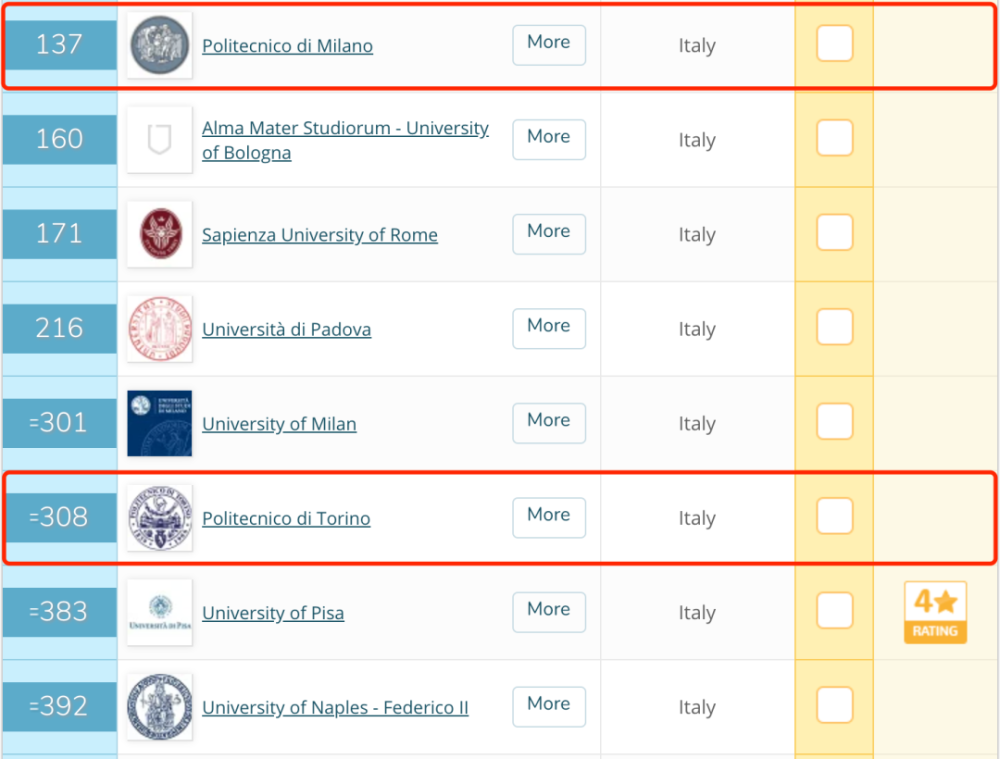This screenshot has width=1000, height=759.
Task: Expand More for University of Bologna
Action: click(549, 139)
